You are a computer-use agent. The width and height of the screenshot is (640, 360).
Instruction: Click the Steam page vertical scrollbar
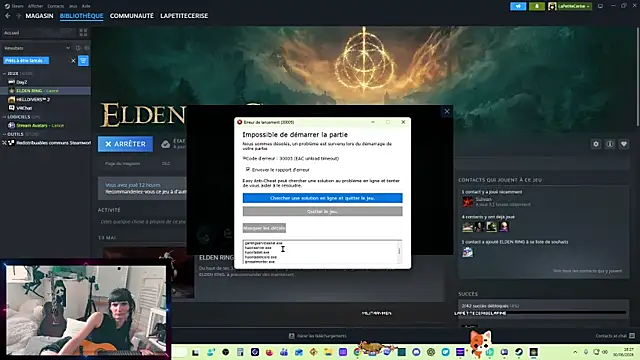tap(638, 78)
